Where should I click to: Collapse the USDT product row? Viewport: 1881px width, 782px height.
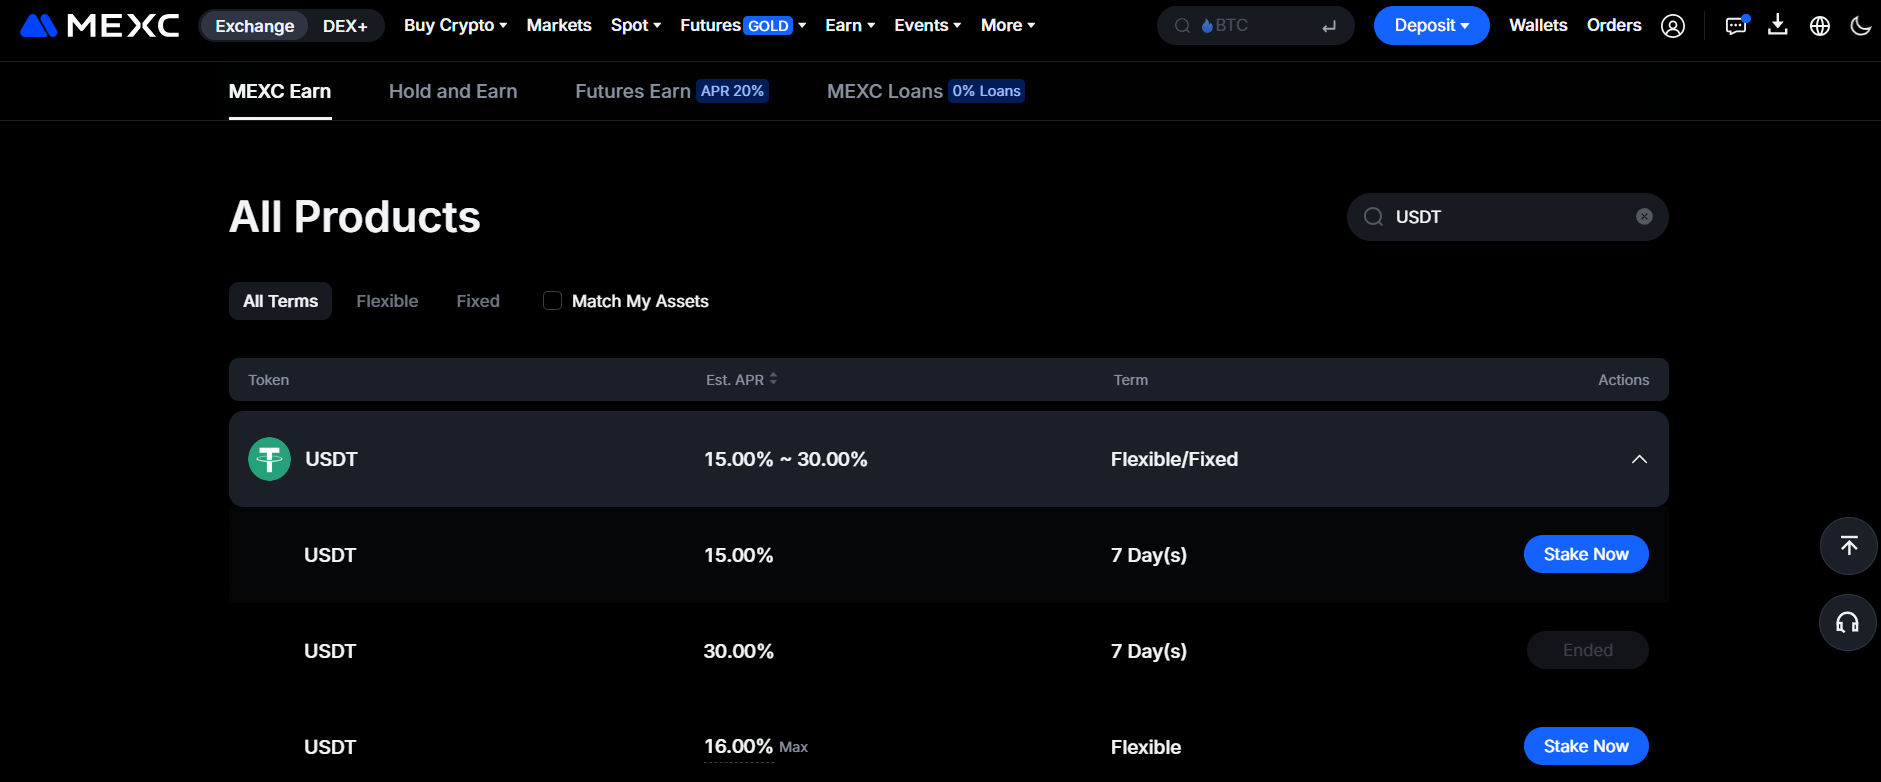(x=1639, y=459)
